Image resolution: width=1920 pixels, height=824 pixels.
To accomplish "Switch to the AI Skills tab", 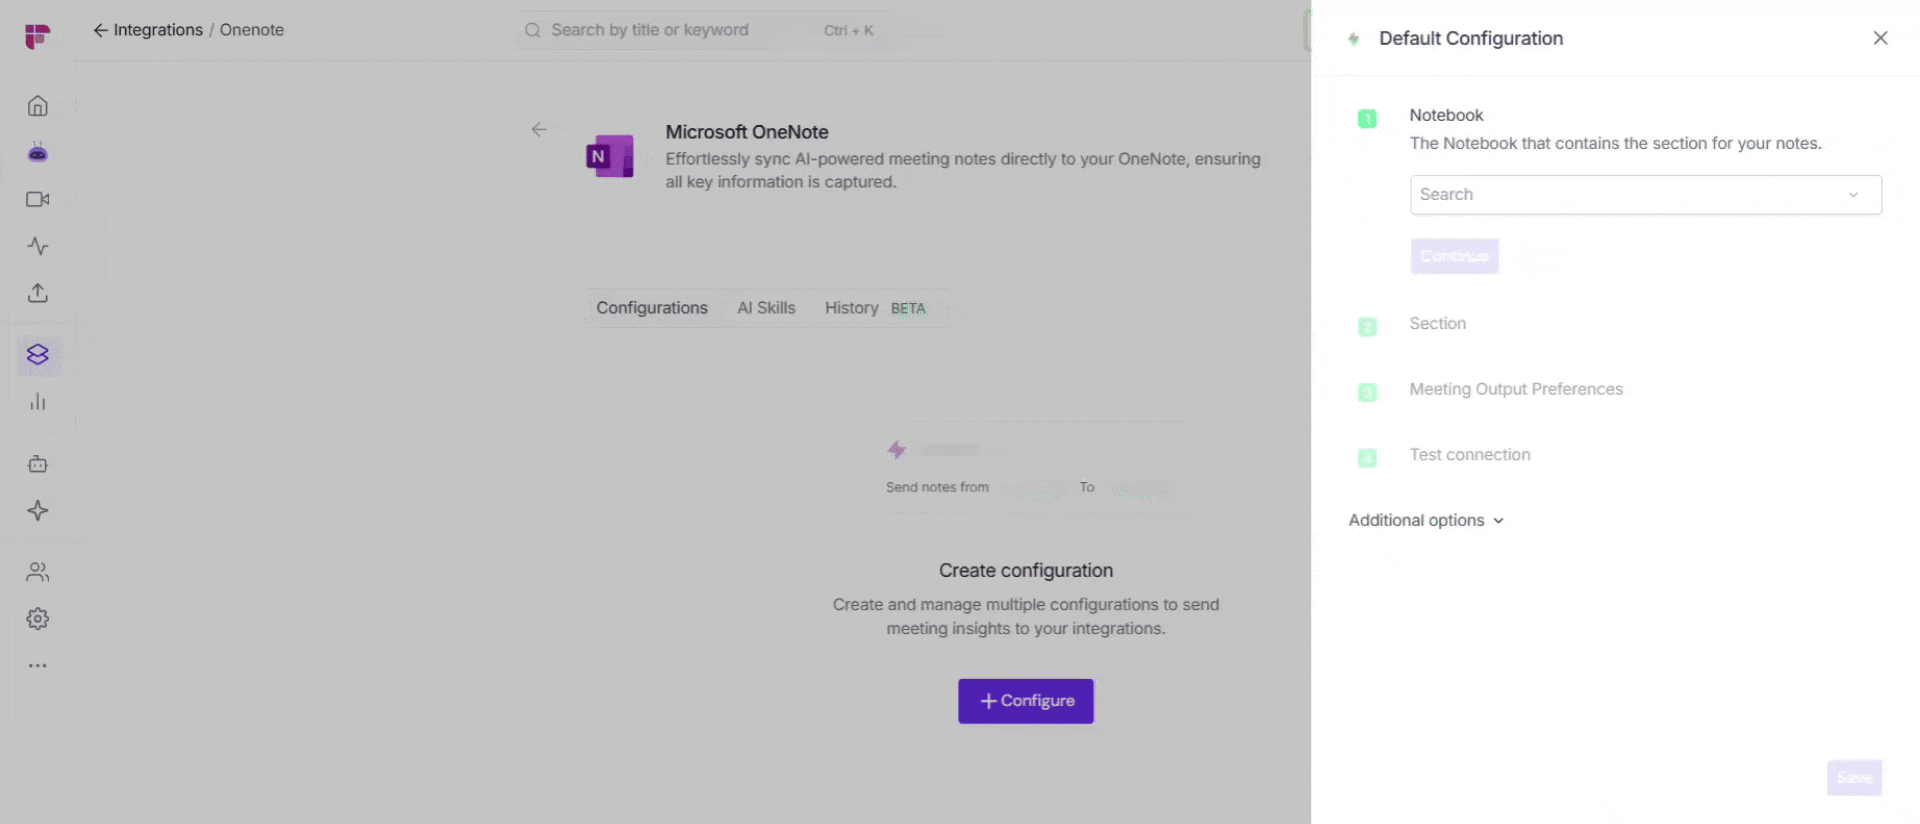I will [x=766, y=308].
